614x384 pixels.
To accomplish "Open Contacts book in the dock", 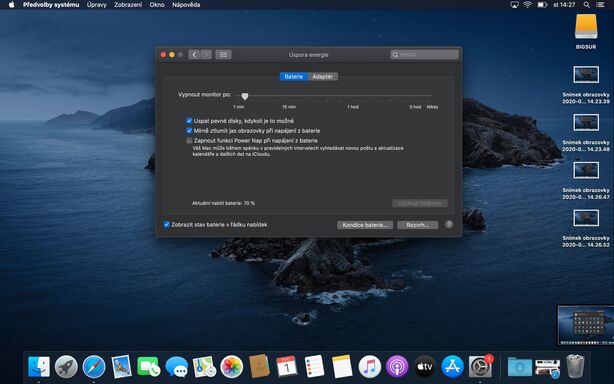I will pos(259,367).
